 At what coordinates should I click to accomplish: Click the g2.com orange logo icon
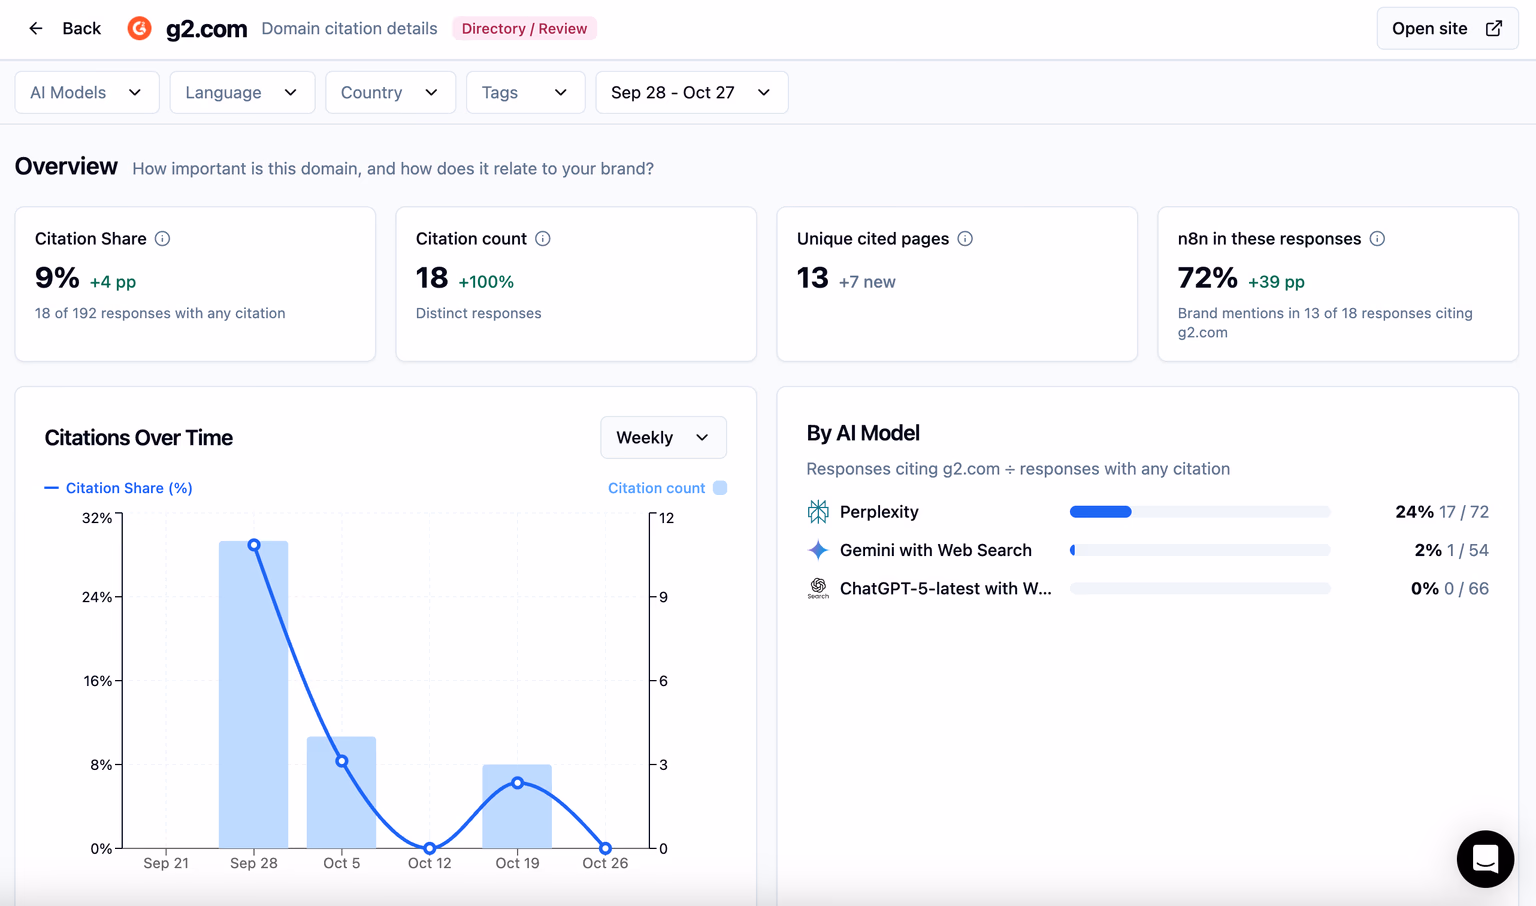[x=140, y=28]
